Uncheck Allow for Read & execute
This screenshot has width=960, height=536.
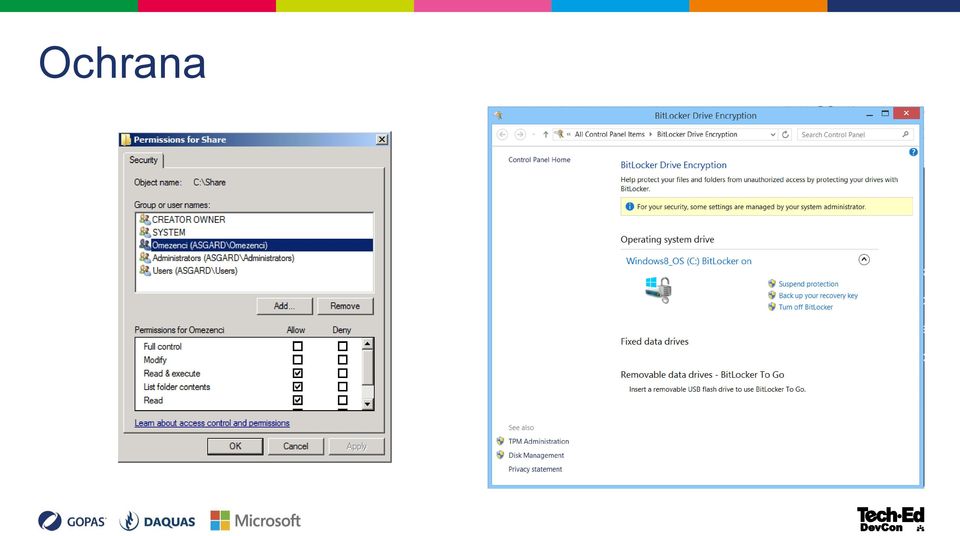(298, 373)
